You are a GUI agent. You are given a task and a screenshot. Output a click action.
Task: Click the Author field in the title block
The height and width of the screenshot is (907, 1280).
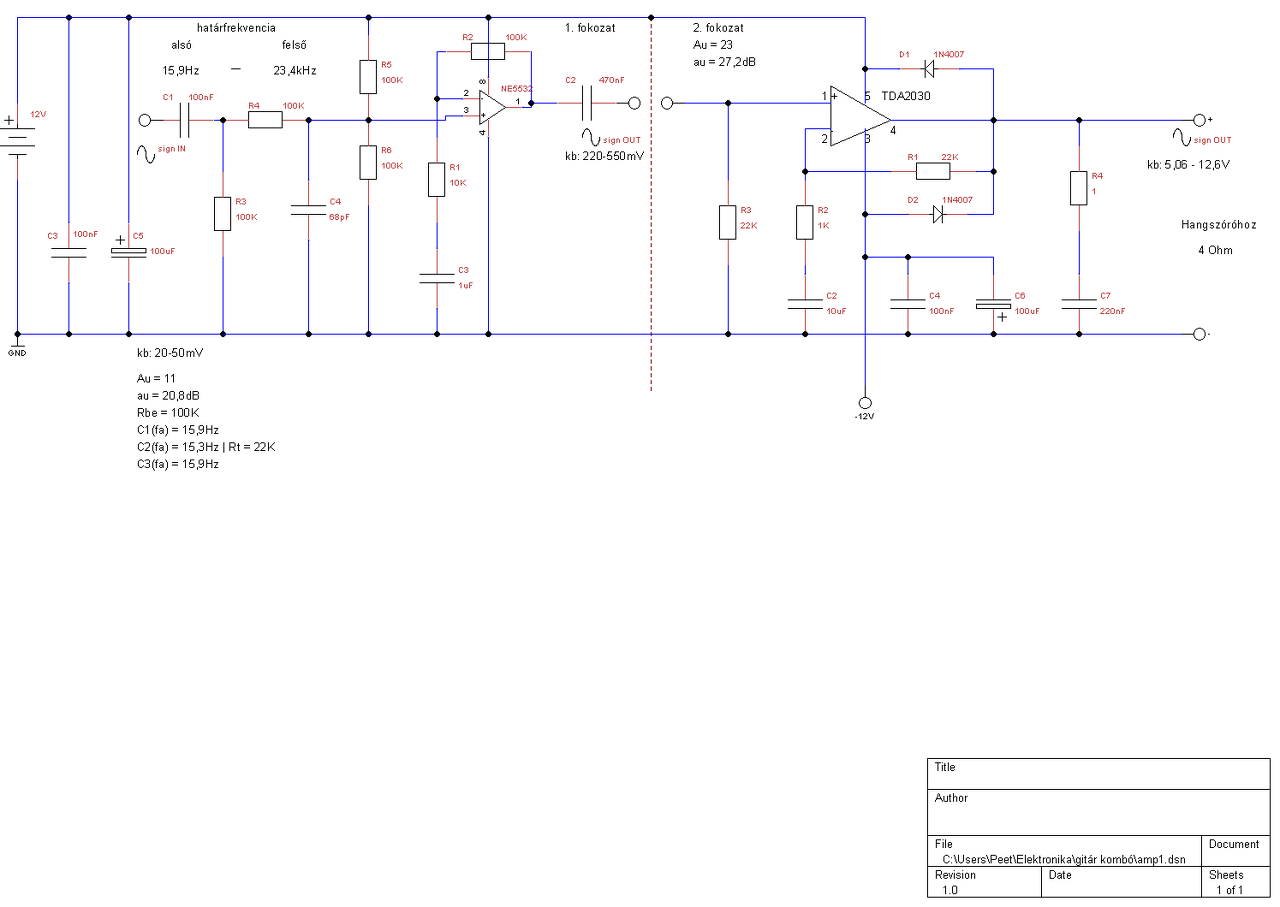click(1099, 812)
